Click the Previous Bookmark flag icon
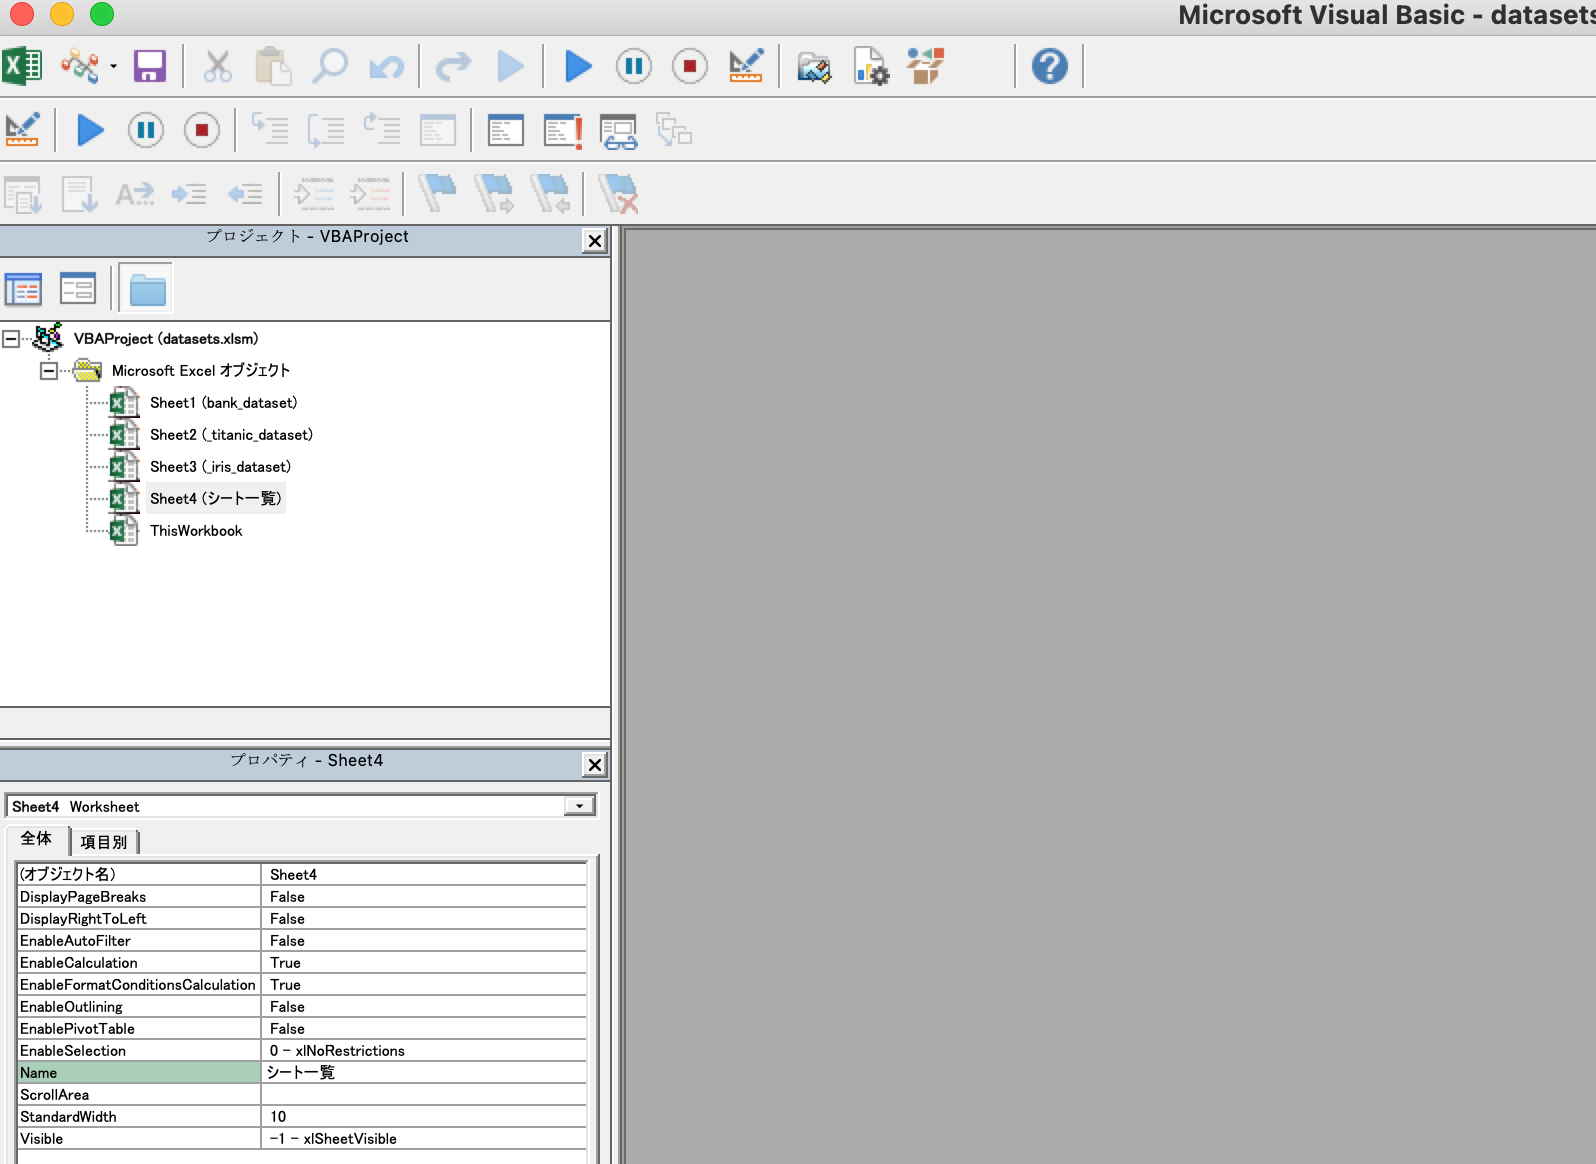This screenshot has height=1164, width=1596. (x=550, y=193)
